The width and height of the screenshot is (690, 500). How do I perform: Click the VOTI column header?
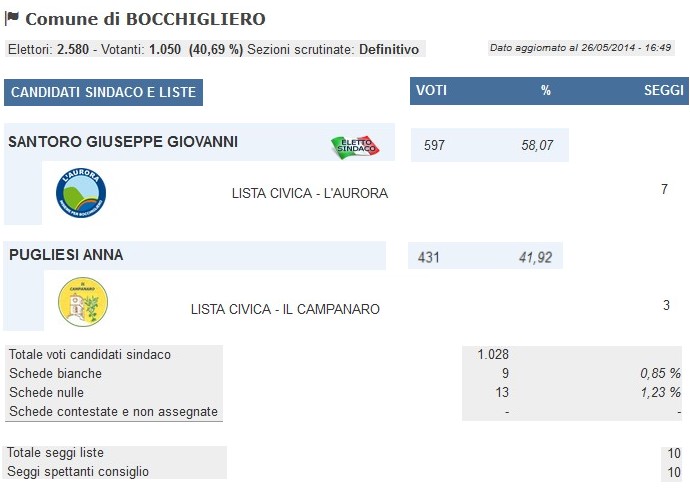point(432,90)
